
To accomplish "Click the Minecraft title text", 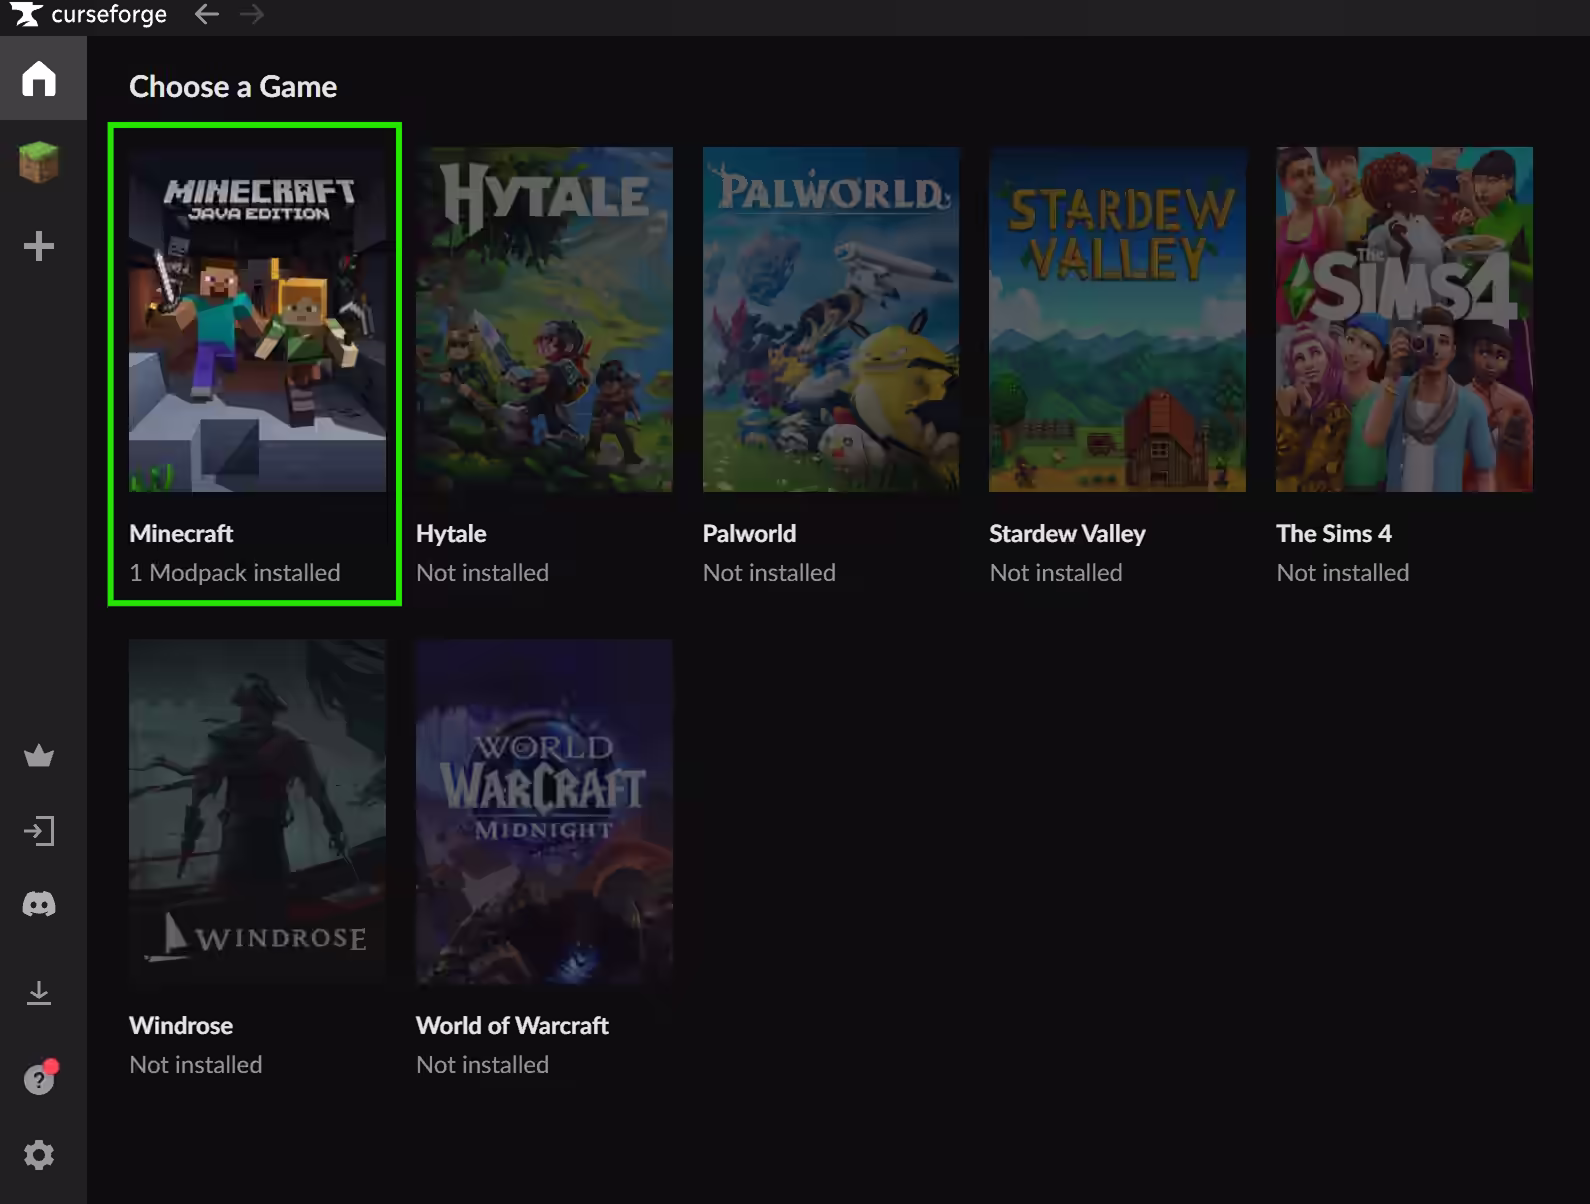I will pyautogui.click(x=181, y=534).
